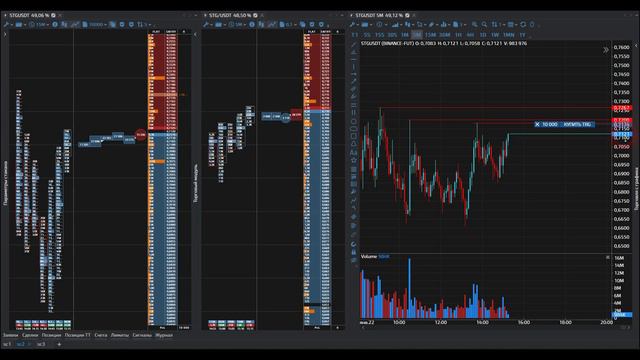Click the 0,7600 price axis label
This screenshot has height=360, width=640.
[621, 47]
